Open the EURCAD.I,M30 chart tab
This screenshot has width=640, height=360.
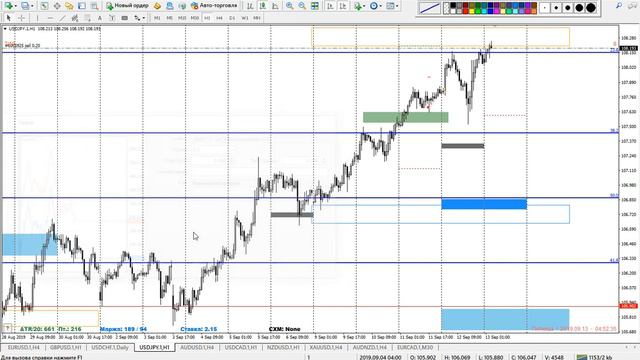tap(415, 347)
